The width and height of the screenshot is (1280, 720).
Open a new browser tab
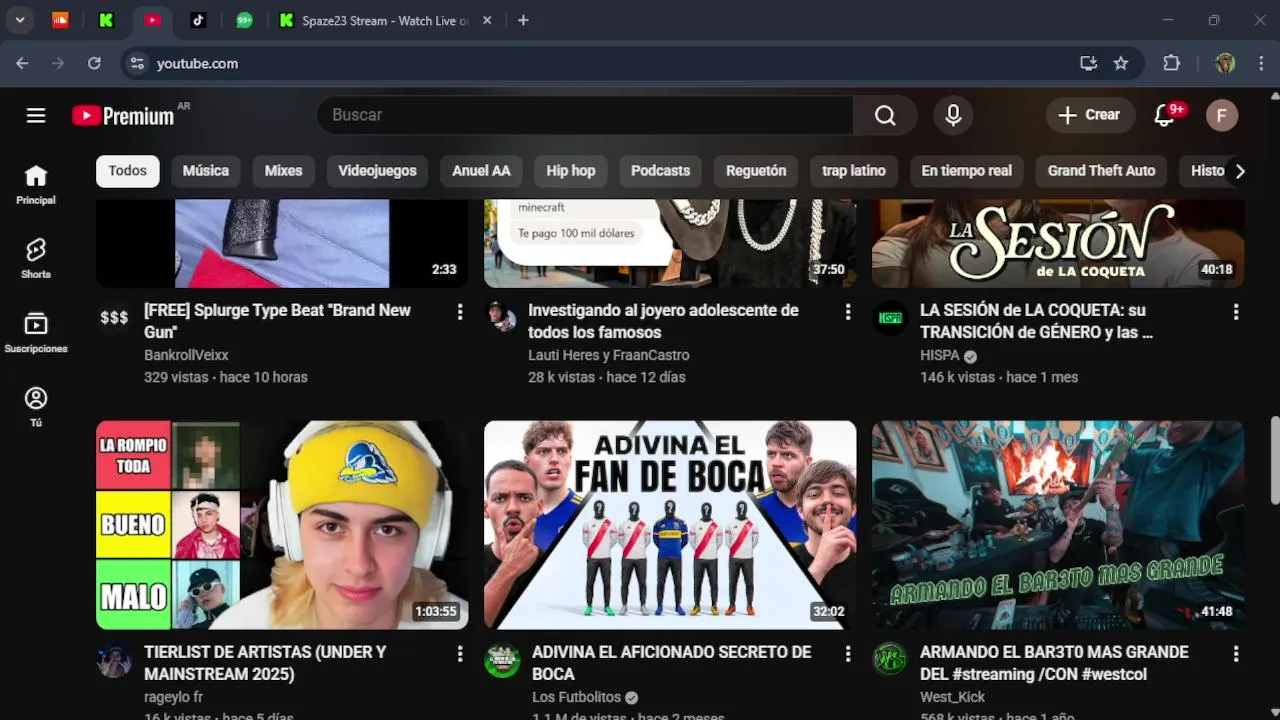point(523,20)
